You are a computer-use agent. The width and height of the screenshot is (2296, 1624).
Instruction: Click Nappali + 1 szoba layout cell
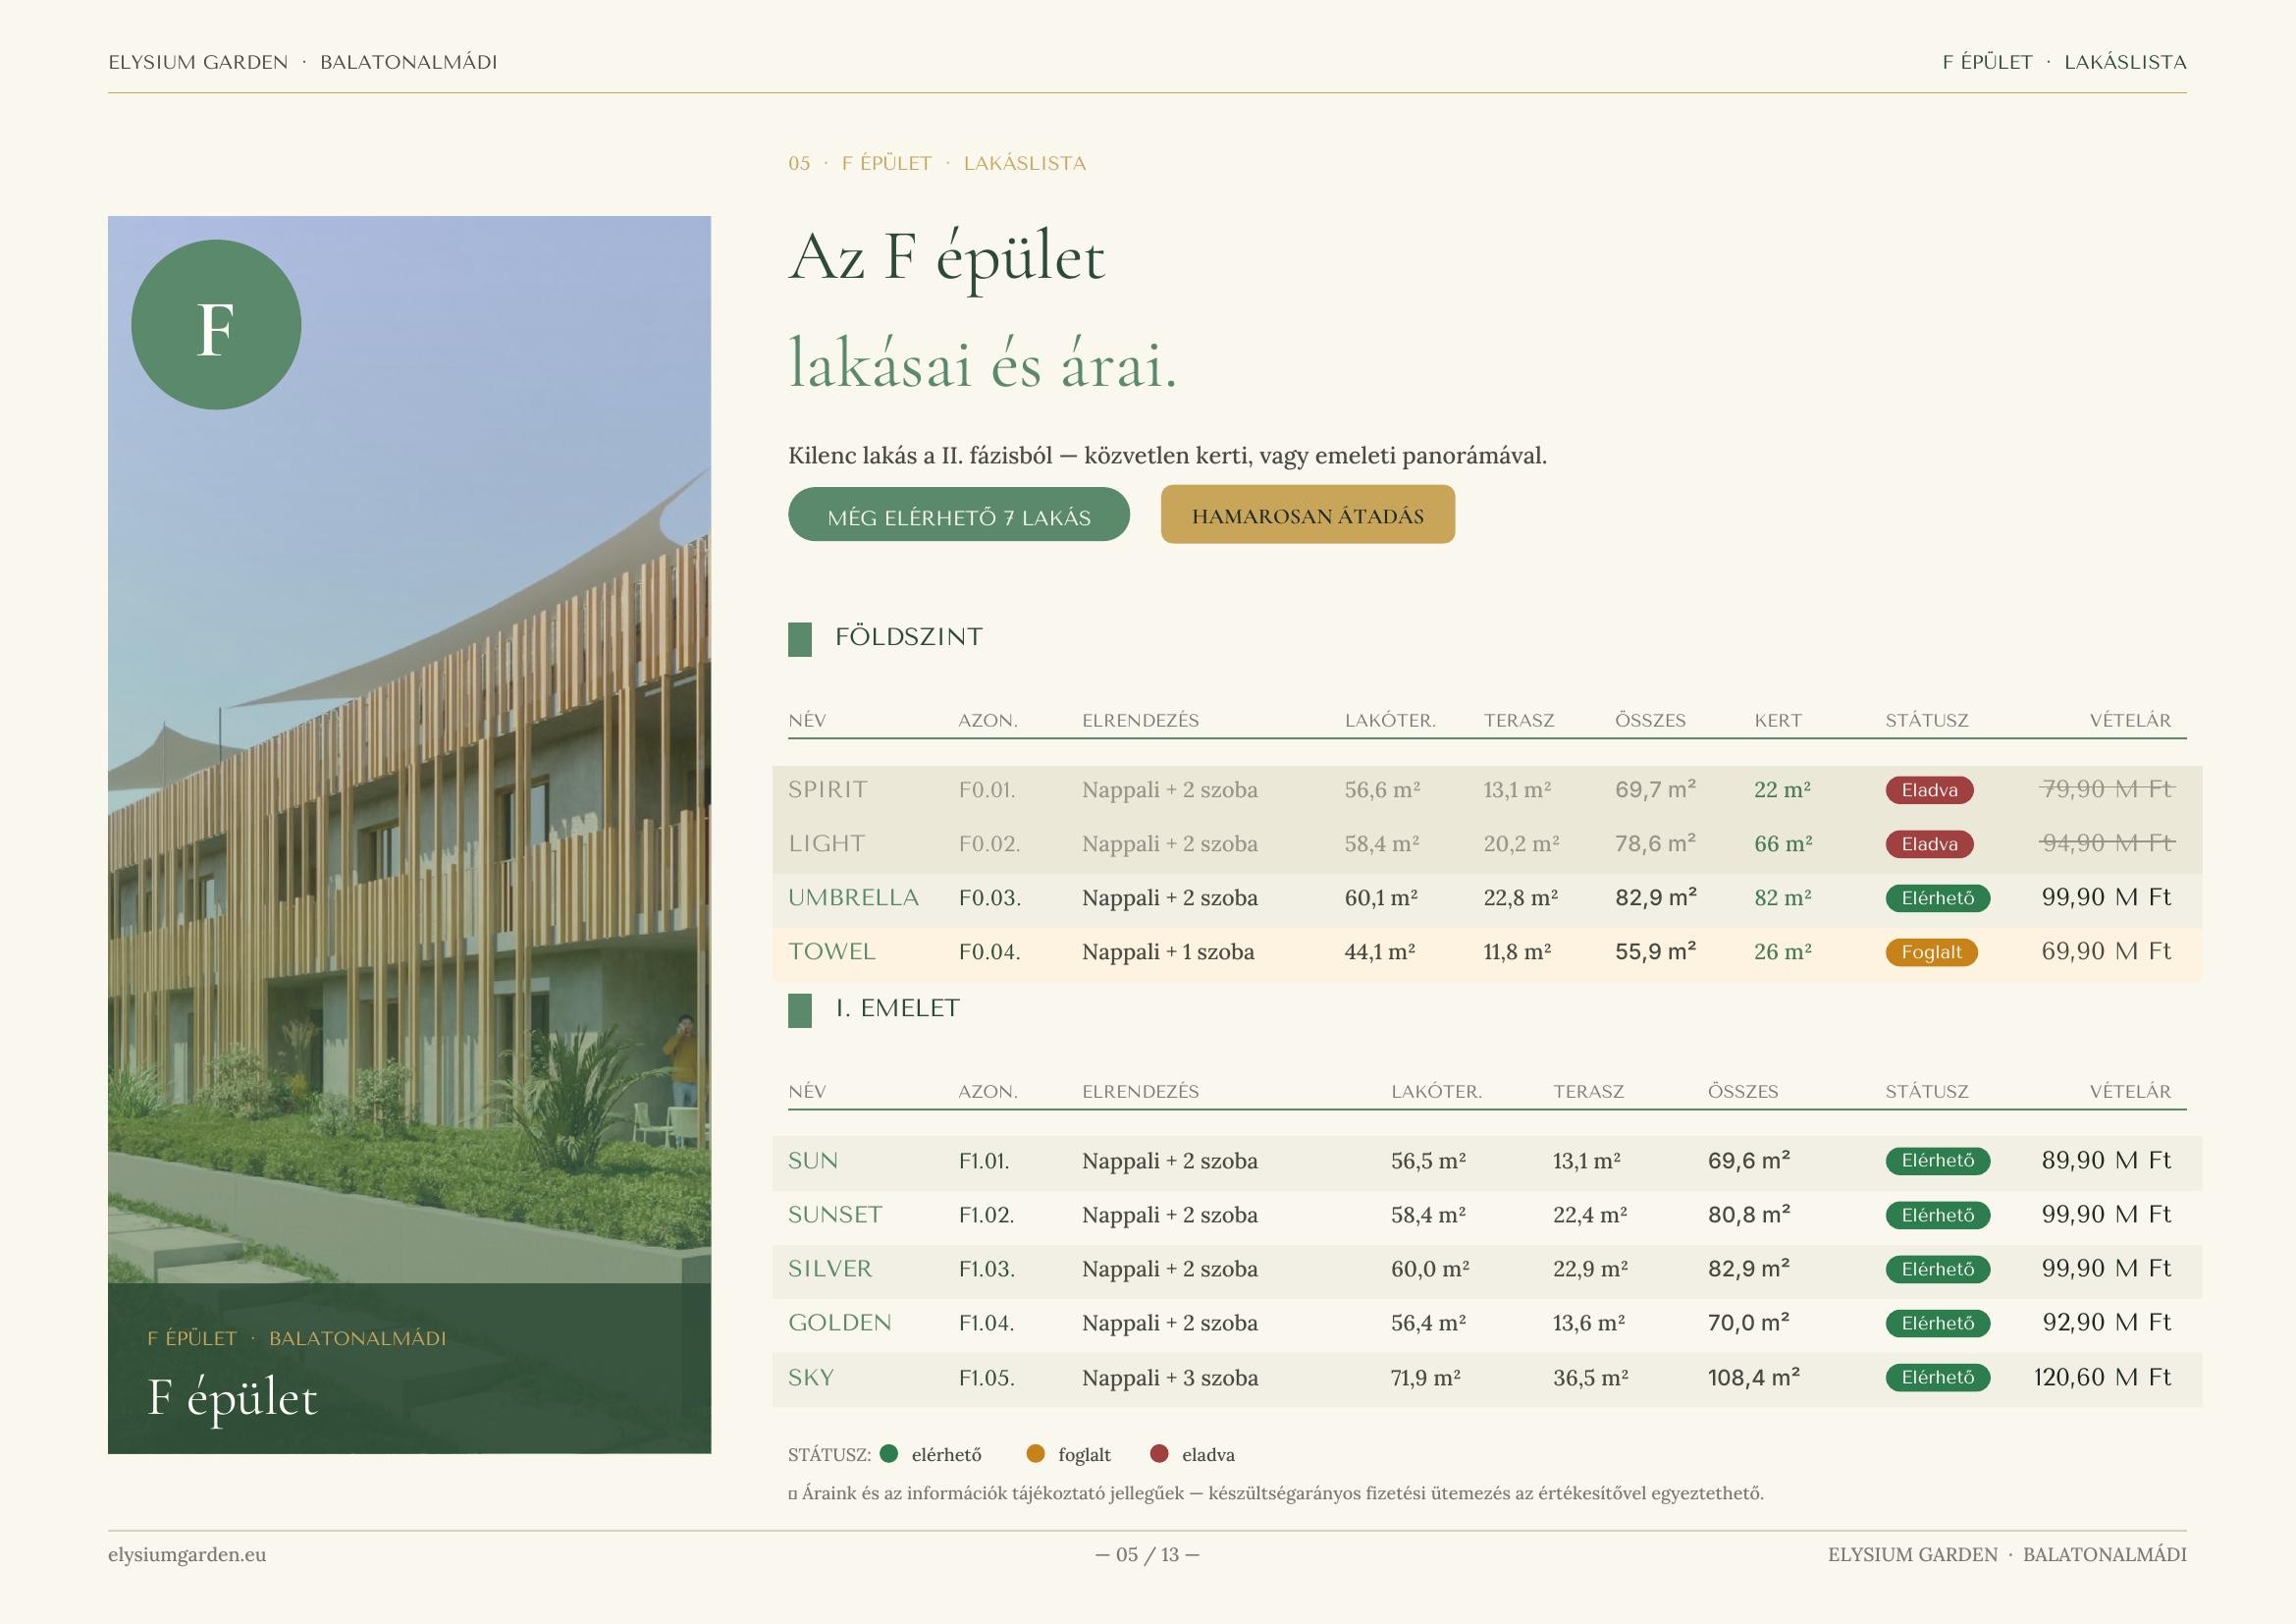click(x=1167, y=952)
